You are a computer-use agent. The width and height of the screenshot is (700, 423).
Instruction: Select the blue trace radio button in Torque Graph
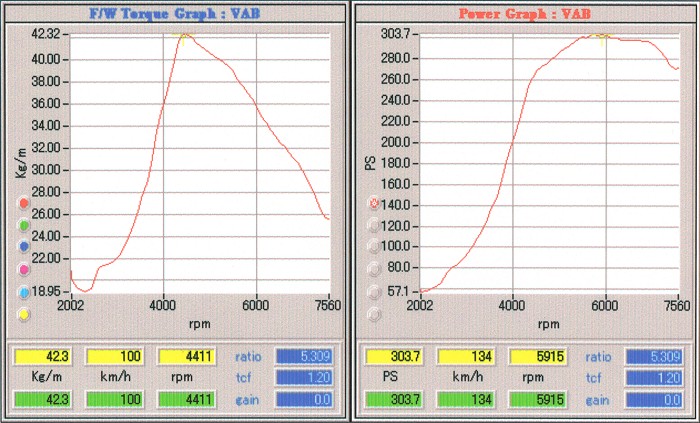tap(24, 246)
